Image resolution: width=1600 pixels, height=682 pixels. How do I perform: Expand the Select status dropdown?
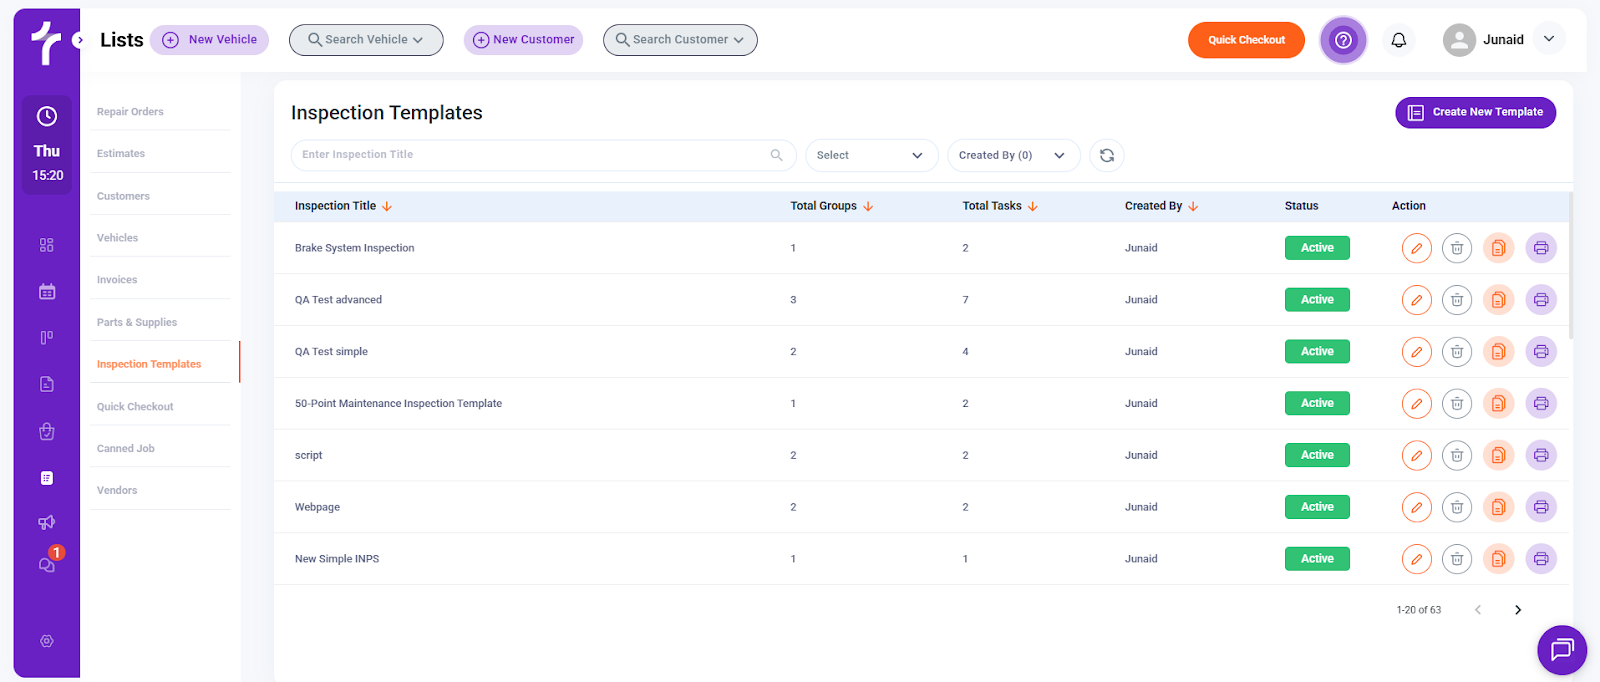pyautogui.click(x=870, y=155)
